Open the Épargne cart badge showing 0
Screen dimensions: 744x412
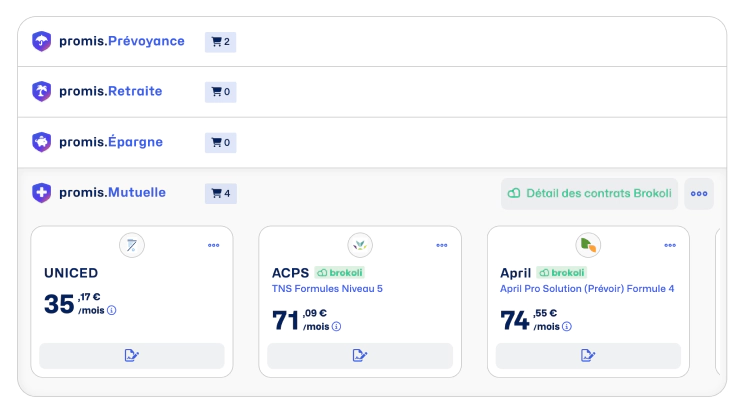[221, 142]
